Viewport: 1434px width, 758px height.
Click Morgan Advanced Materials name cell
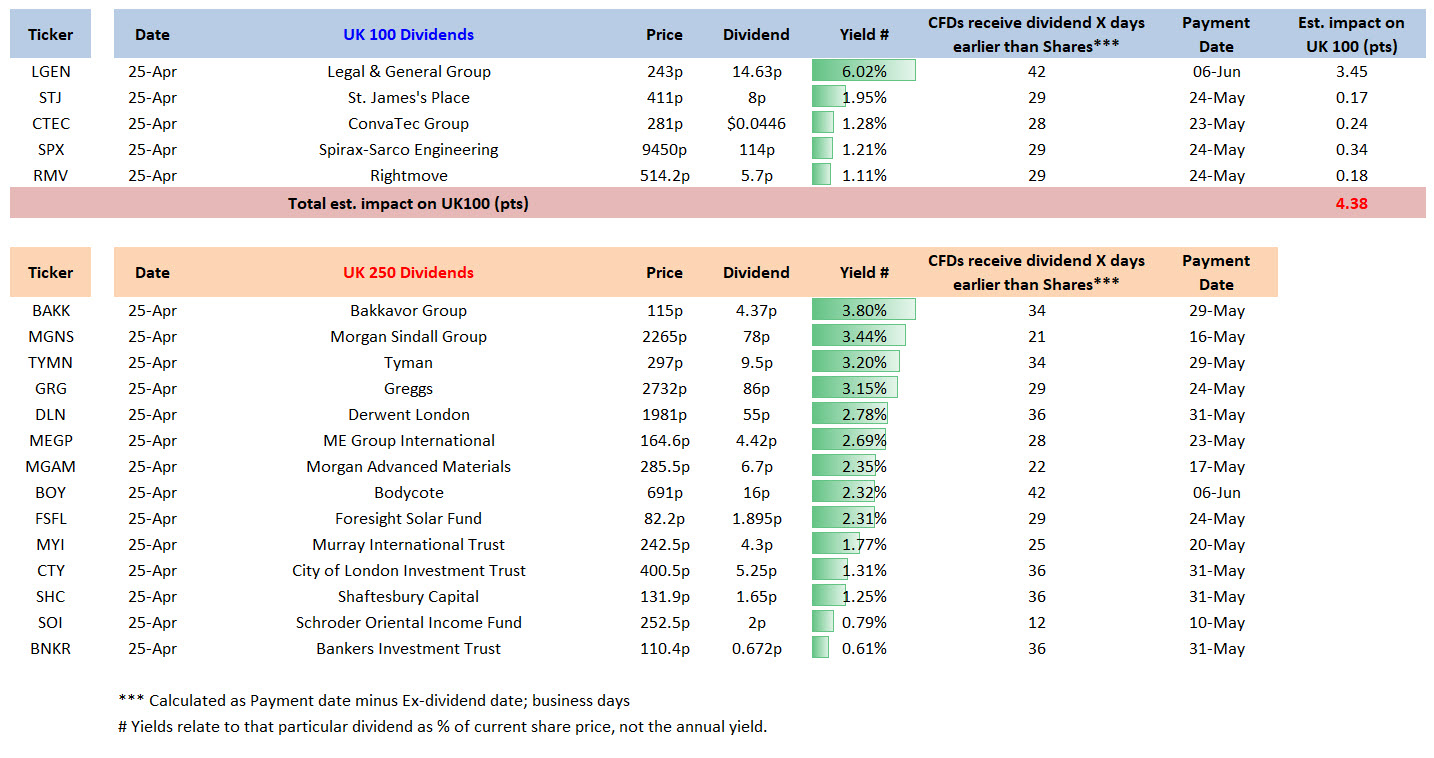(408, 466)
